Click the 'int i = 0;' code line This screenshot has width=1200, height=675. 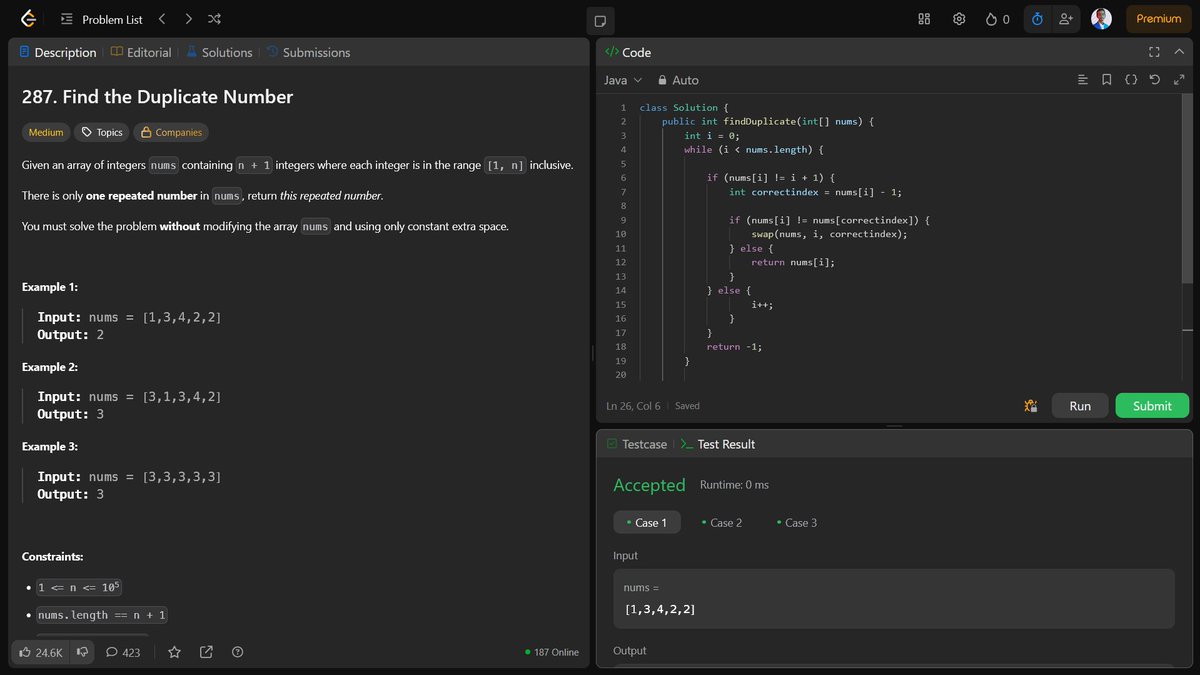coord(711,135)
